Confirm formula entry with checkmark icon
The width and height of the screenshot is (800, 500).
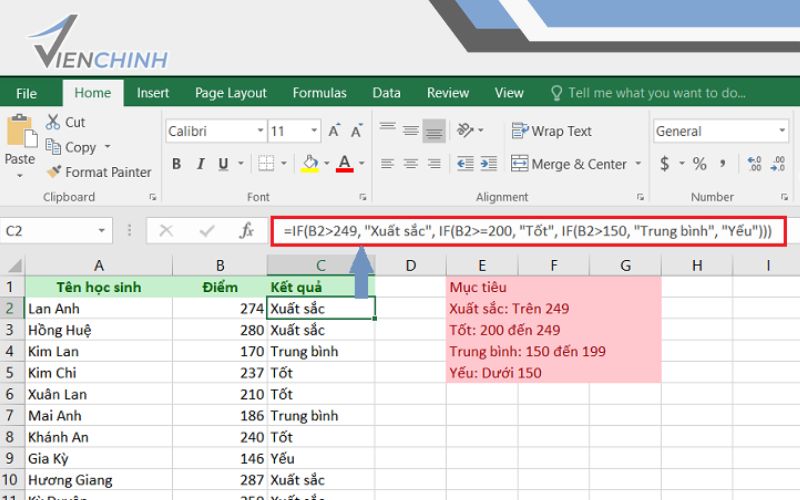coord(207,231)
